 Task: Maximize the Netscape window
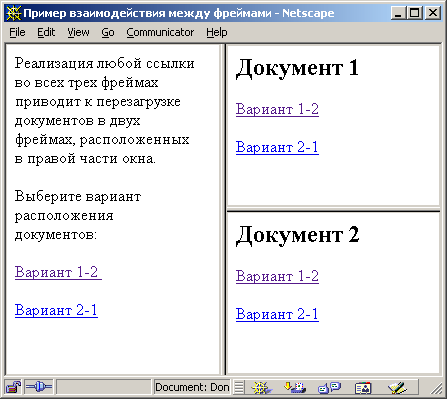pos(415,13)
